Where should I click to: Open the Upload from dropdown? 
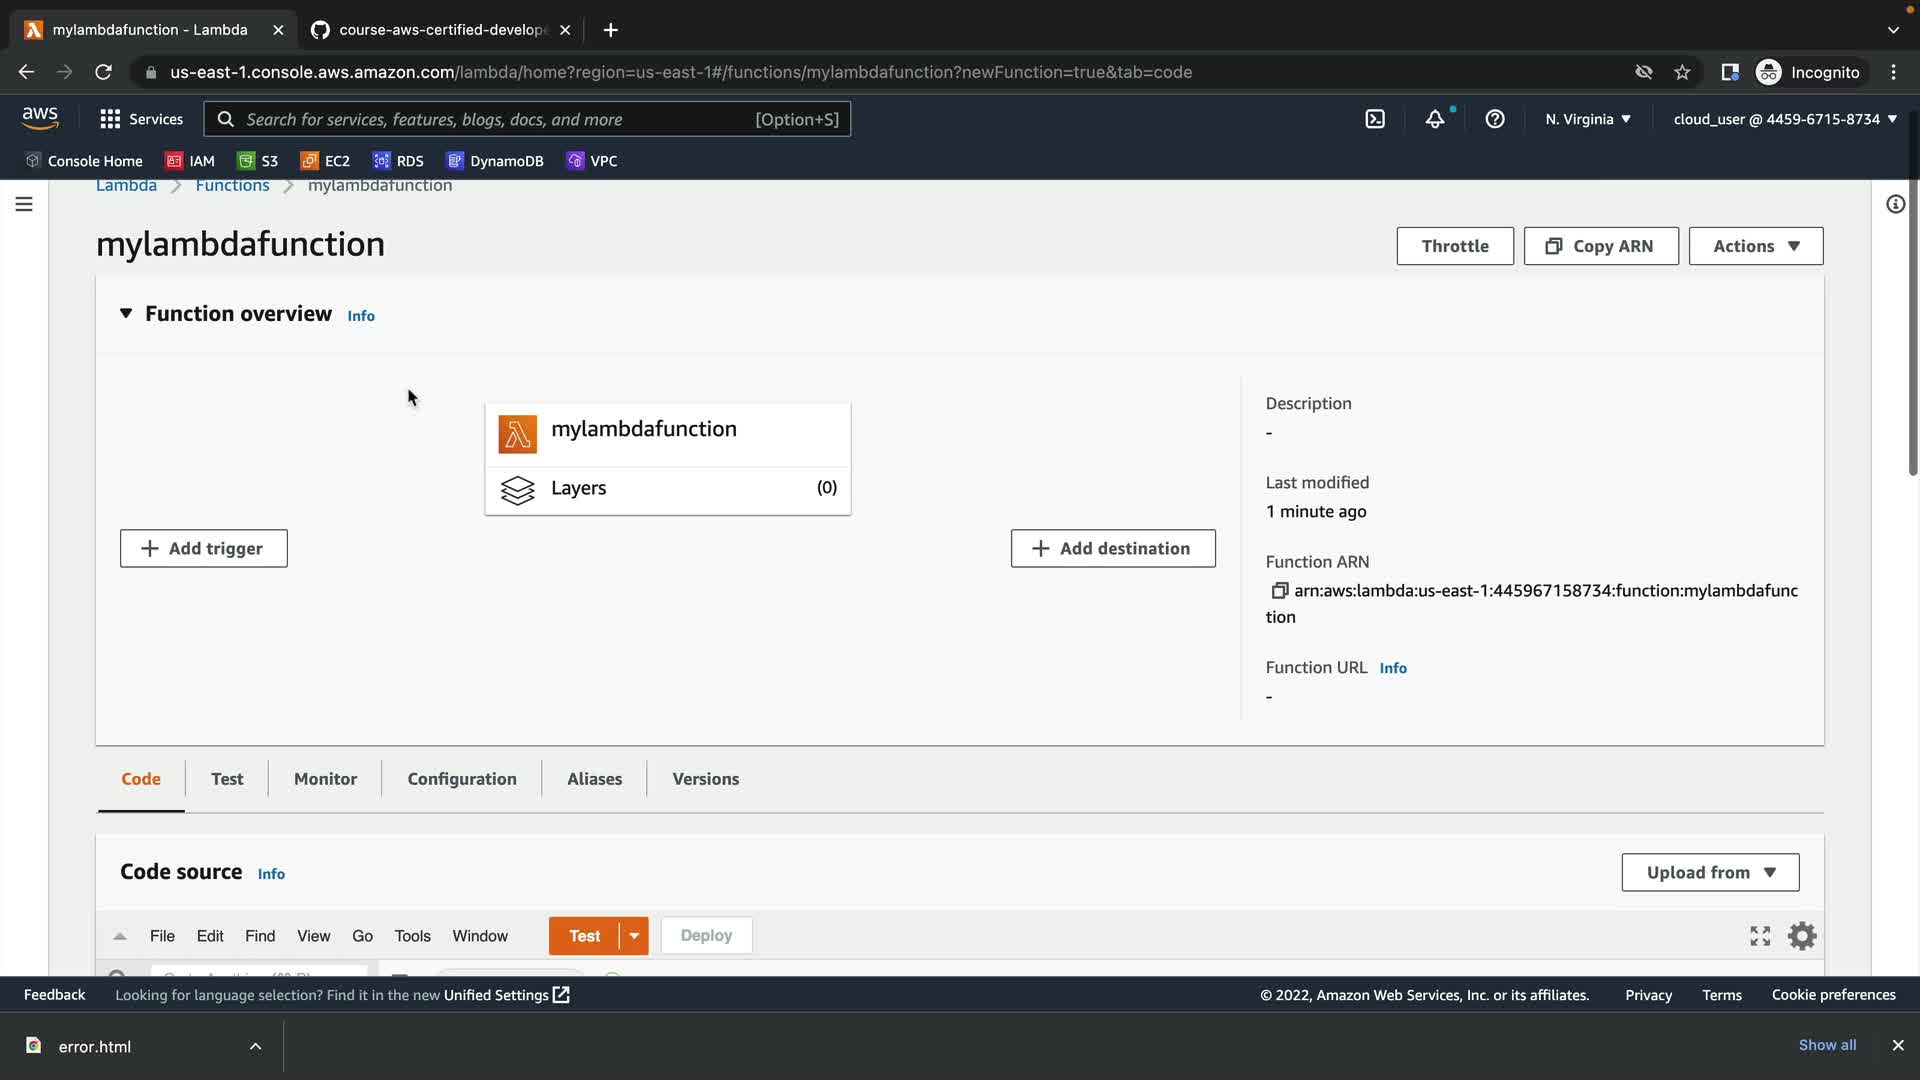[x=1710, y=872]
